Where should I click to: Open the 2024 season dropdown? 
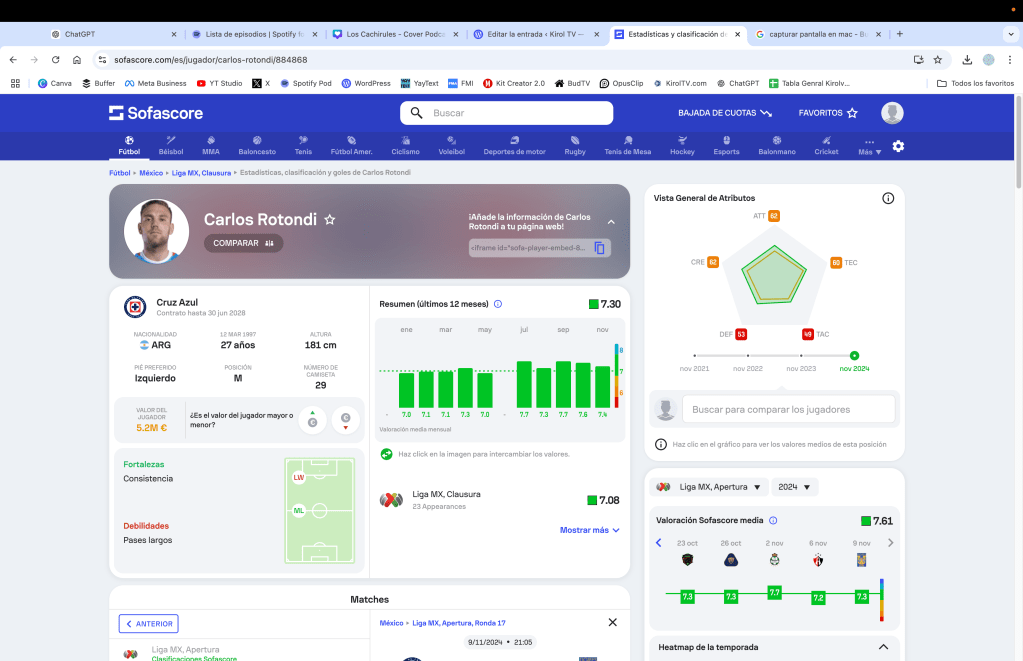[x=795, y=487]
